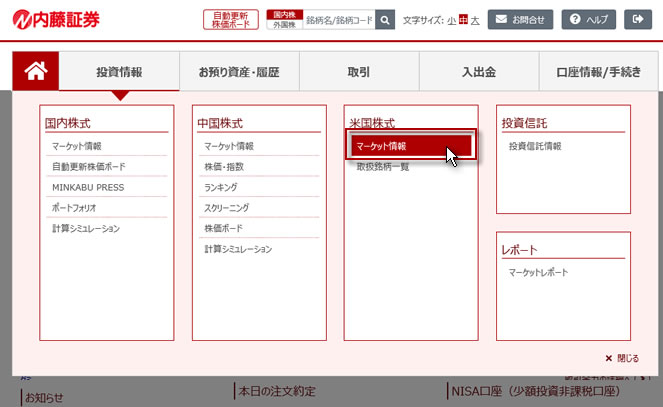Click the 銘柄名/銘柄コード search field

338,19
